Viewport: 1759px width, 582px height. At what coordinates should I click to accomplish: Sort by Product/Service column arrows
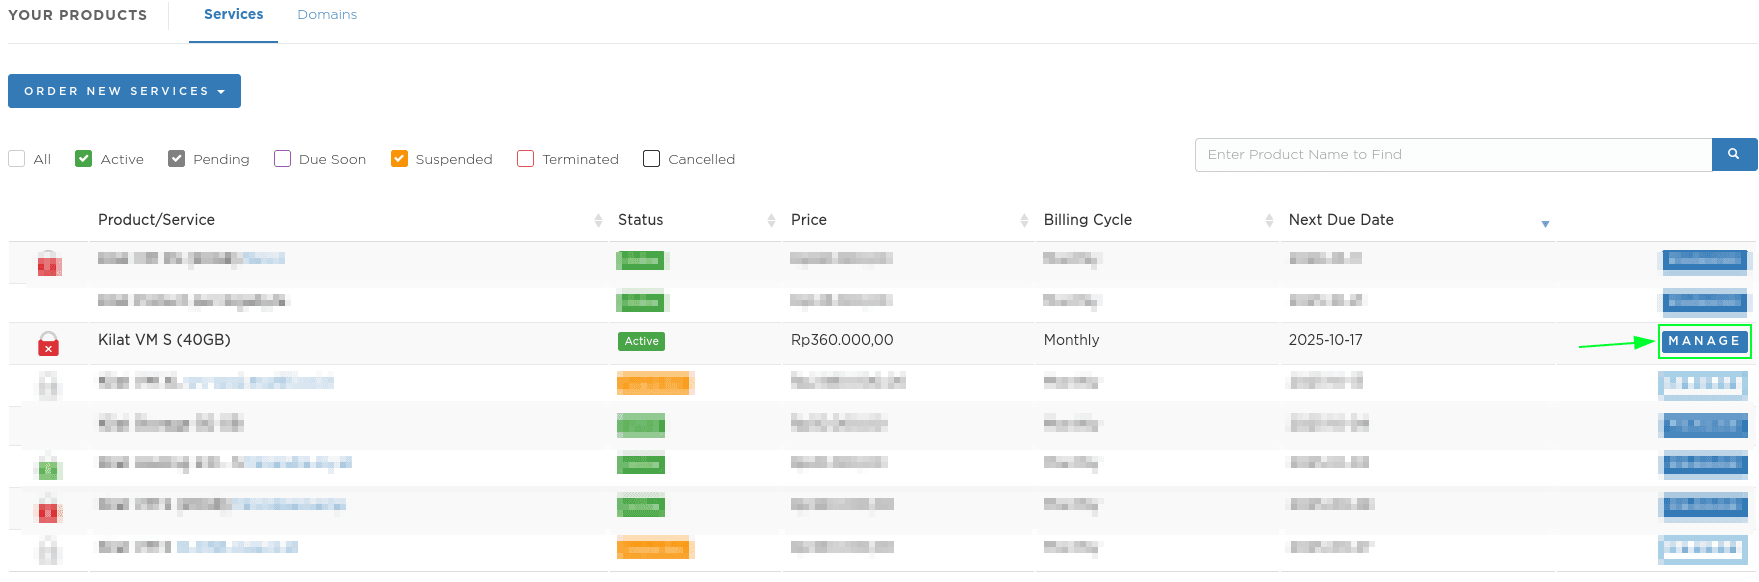point(598,221)
